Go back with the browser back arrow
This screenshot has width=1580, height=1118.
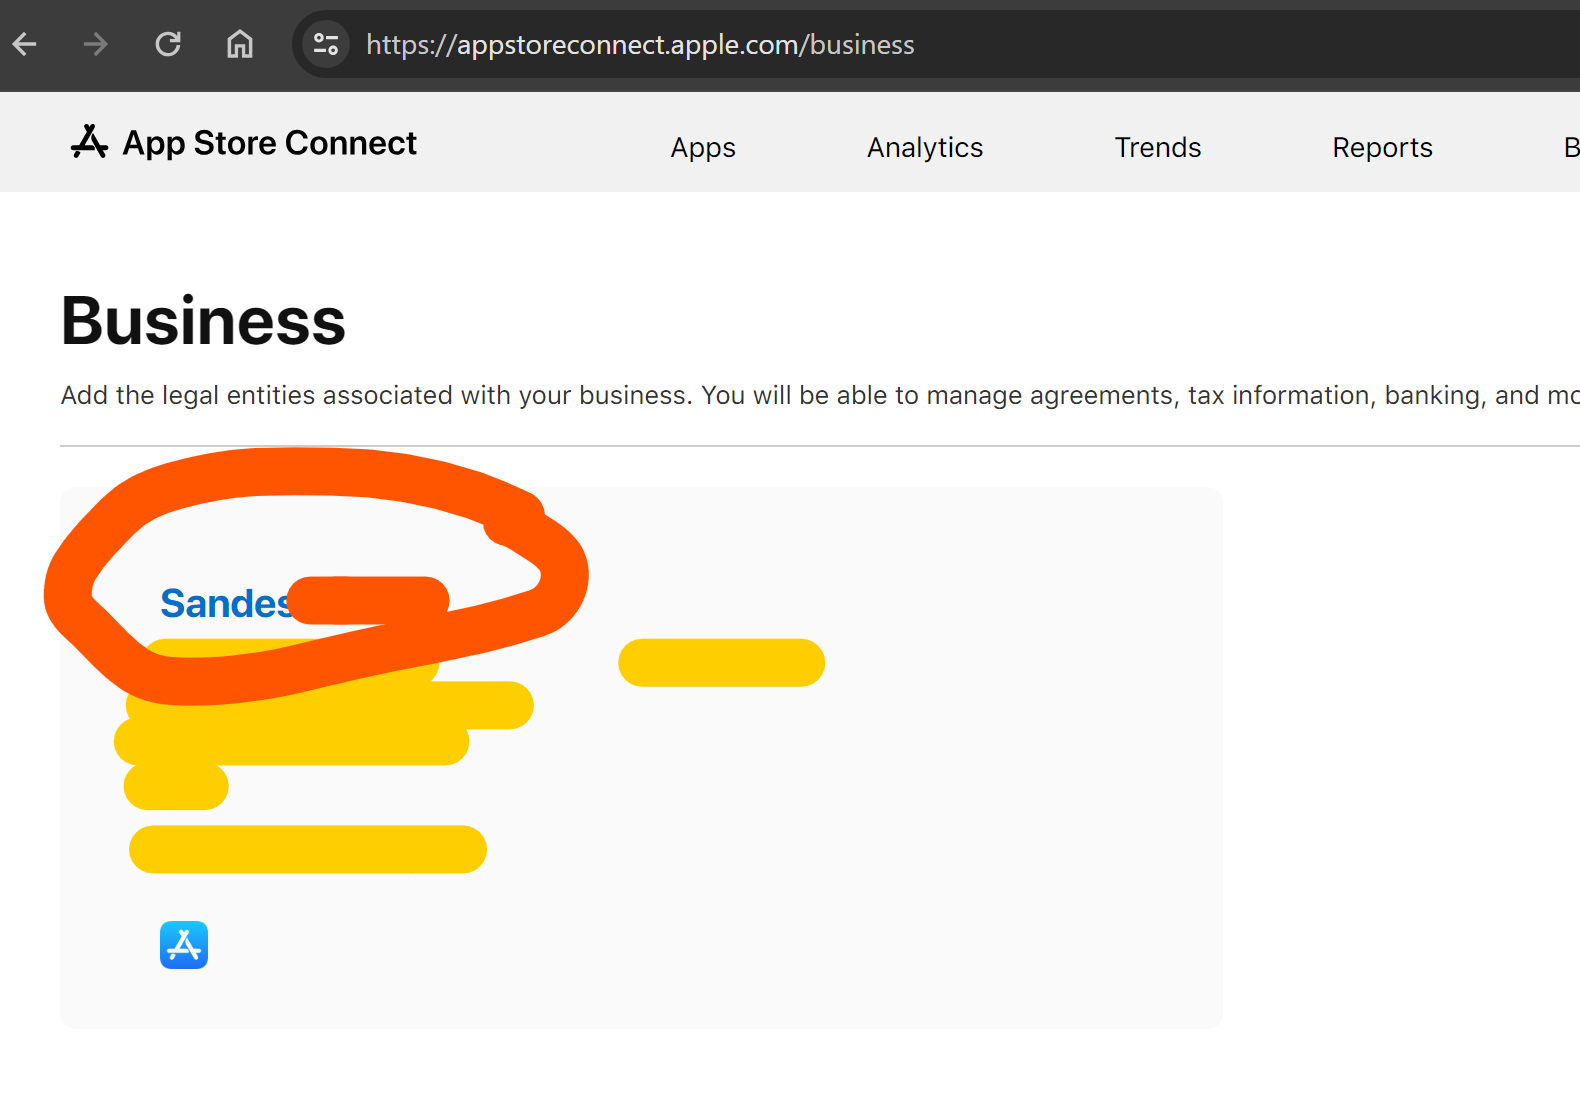[x=25, y=44]
